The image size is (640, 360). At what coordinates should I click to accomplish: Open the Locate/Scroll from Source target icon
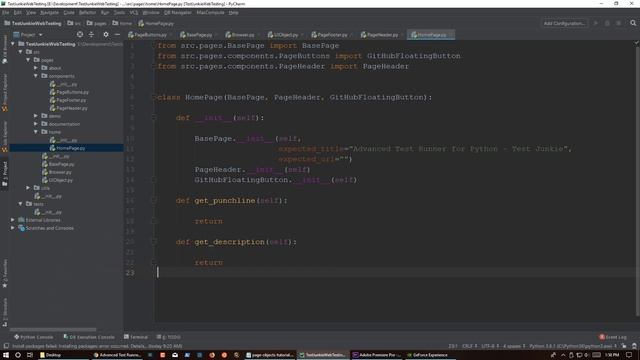[x=80, y=35]
